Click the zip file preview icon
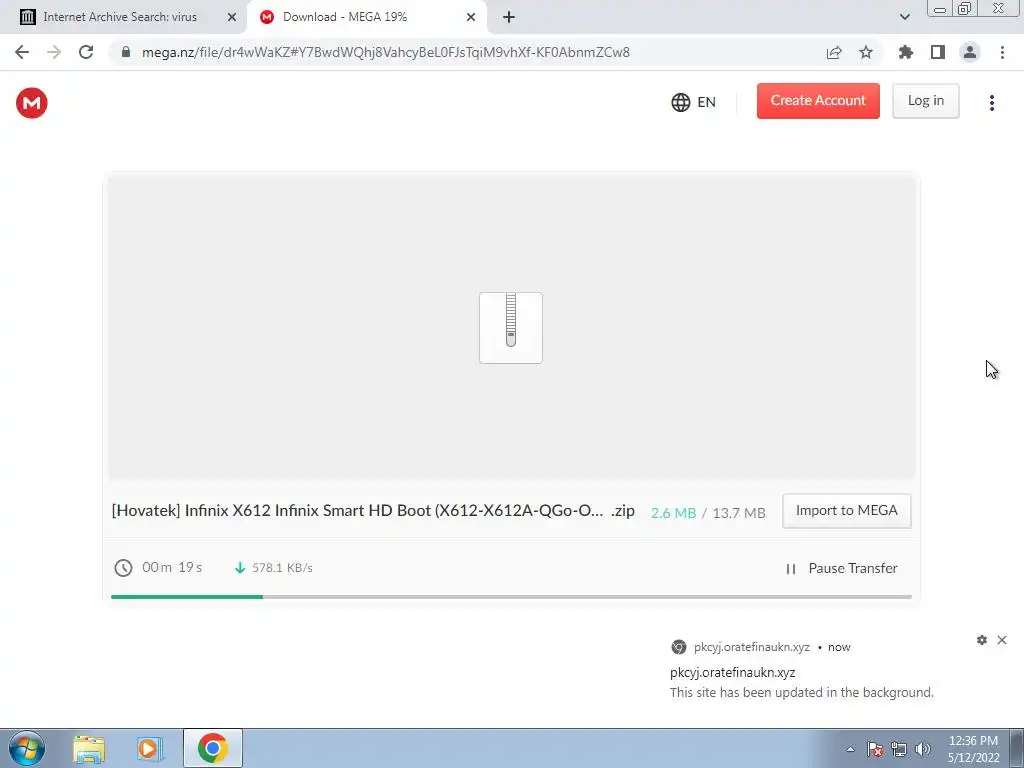Viewport: 1024px width, 768px height. tap(511, 328)
